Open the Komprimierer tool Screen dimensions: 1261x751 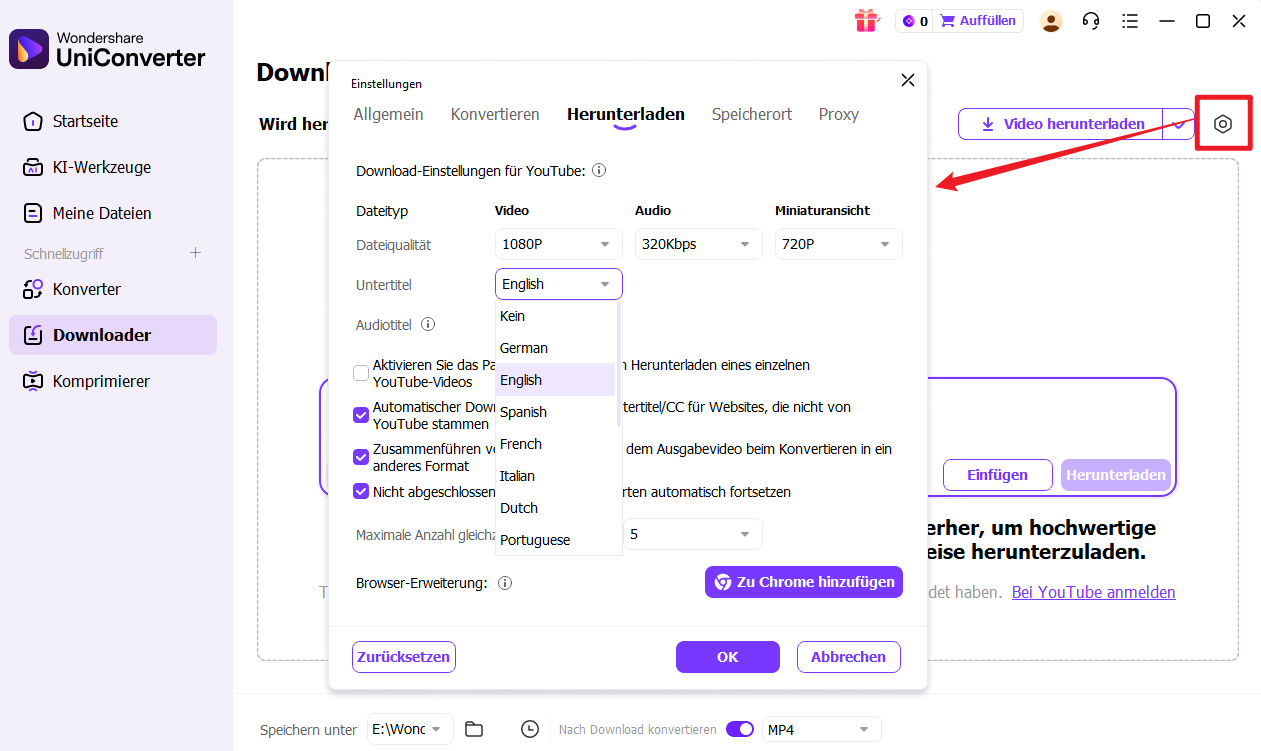tap(102, 381)
